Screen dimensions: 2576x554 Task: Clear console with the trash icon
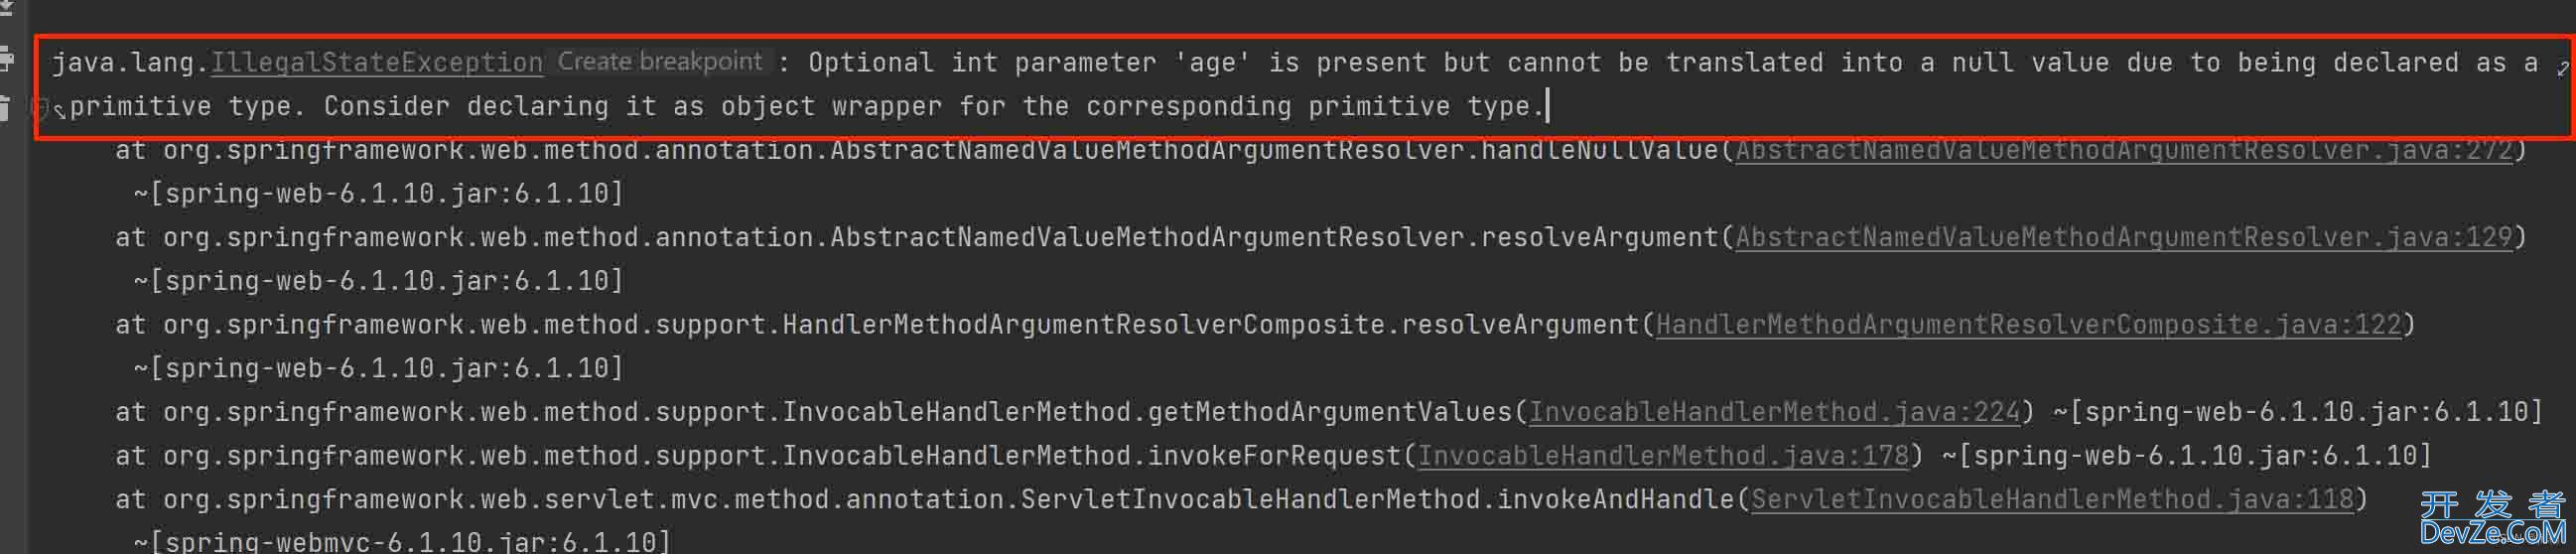point(5,107)
